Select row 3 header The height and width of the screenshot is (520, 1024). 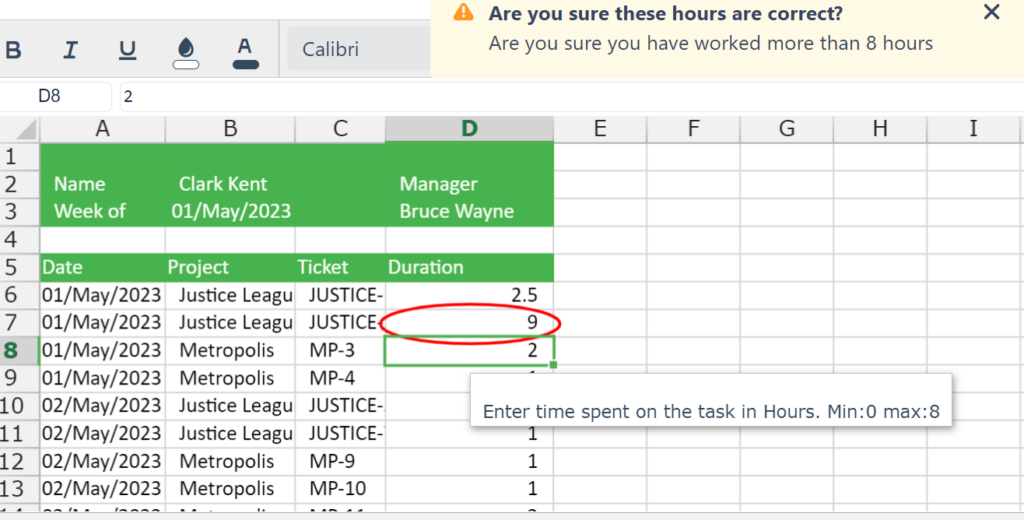click(x=20, y=212)
